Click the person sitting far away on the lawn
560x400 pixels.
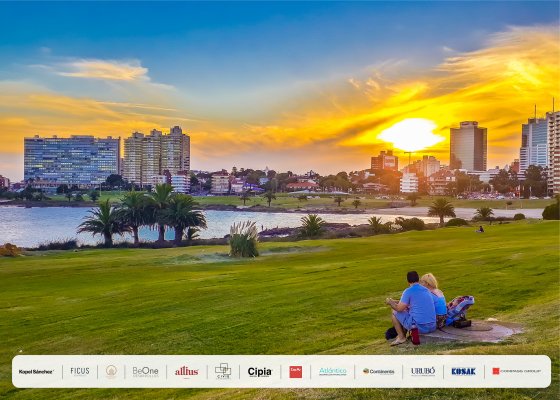(480, 229)
